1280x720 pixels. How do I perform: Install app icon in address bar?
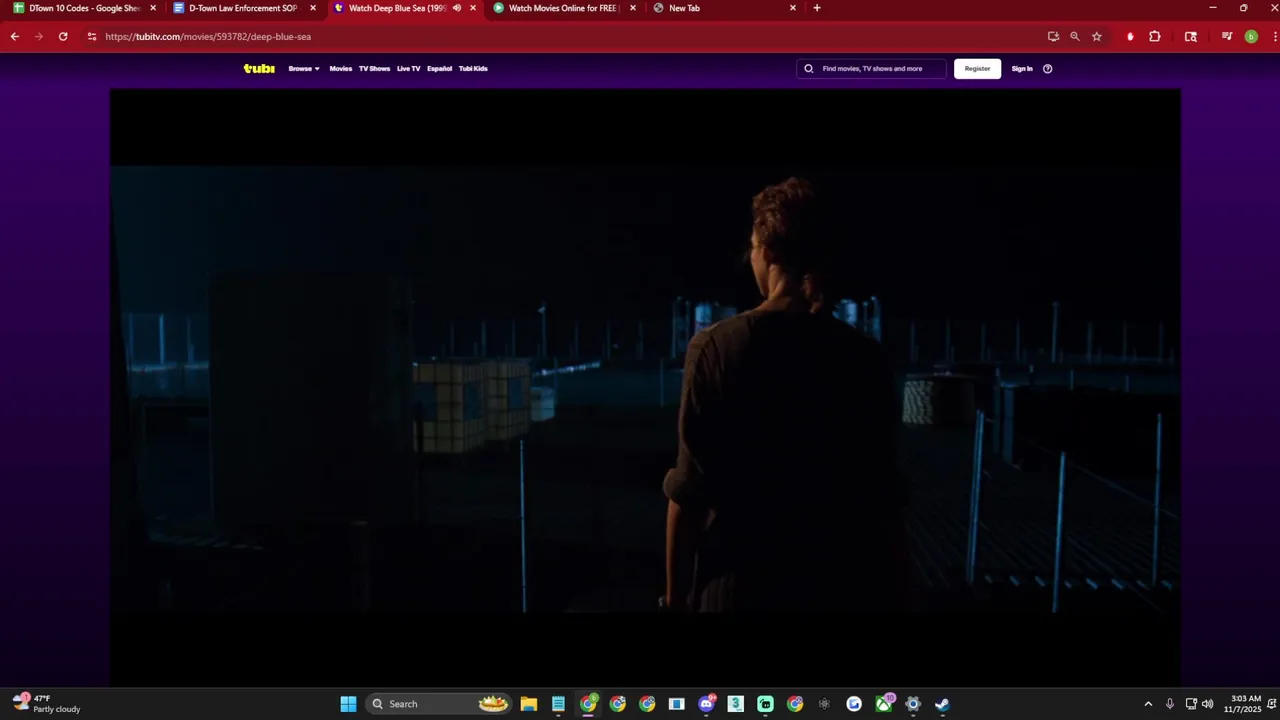point(1053,36)
